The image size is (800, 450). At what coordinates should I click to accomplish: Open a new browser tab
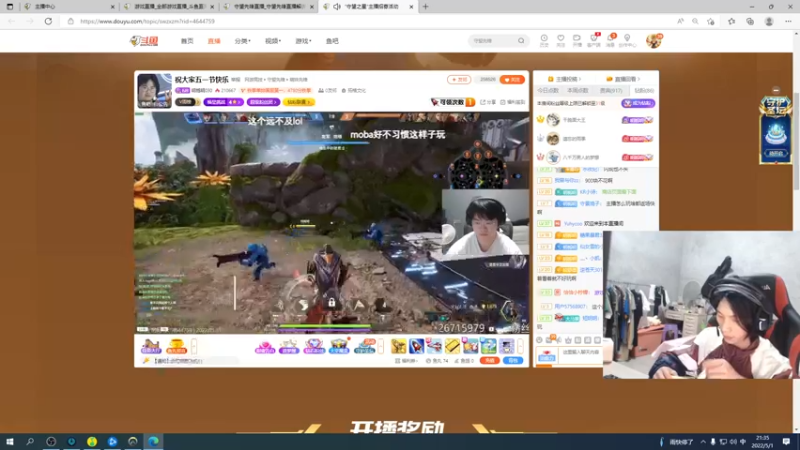point(426,7)
